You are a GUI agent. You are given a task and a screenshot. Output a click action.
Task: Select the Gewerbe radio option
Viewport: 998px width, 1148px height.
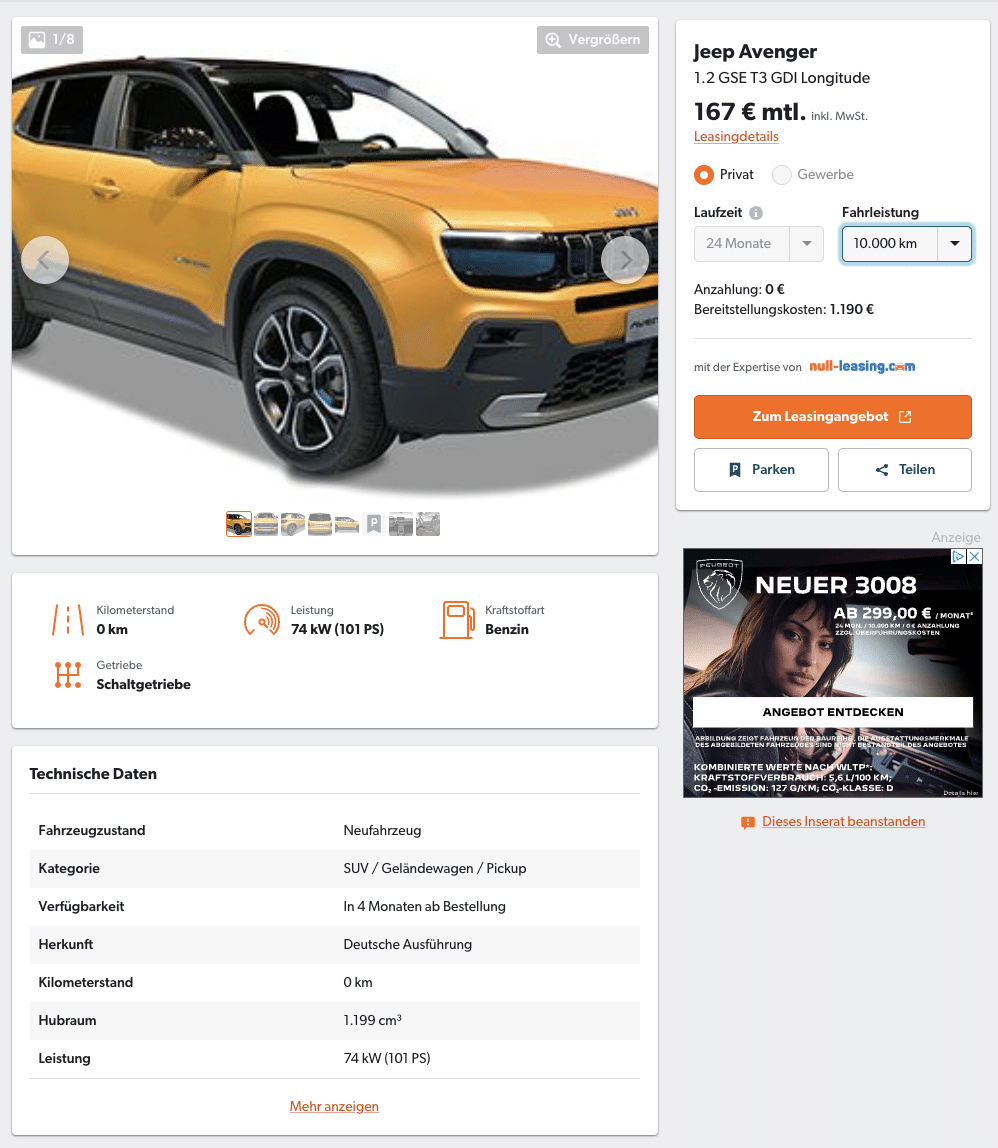pos(782,175)
